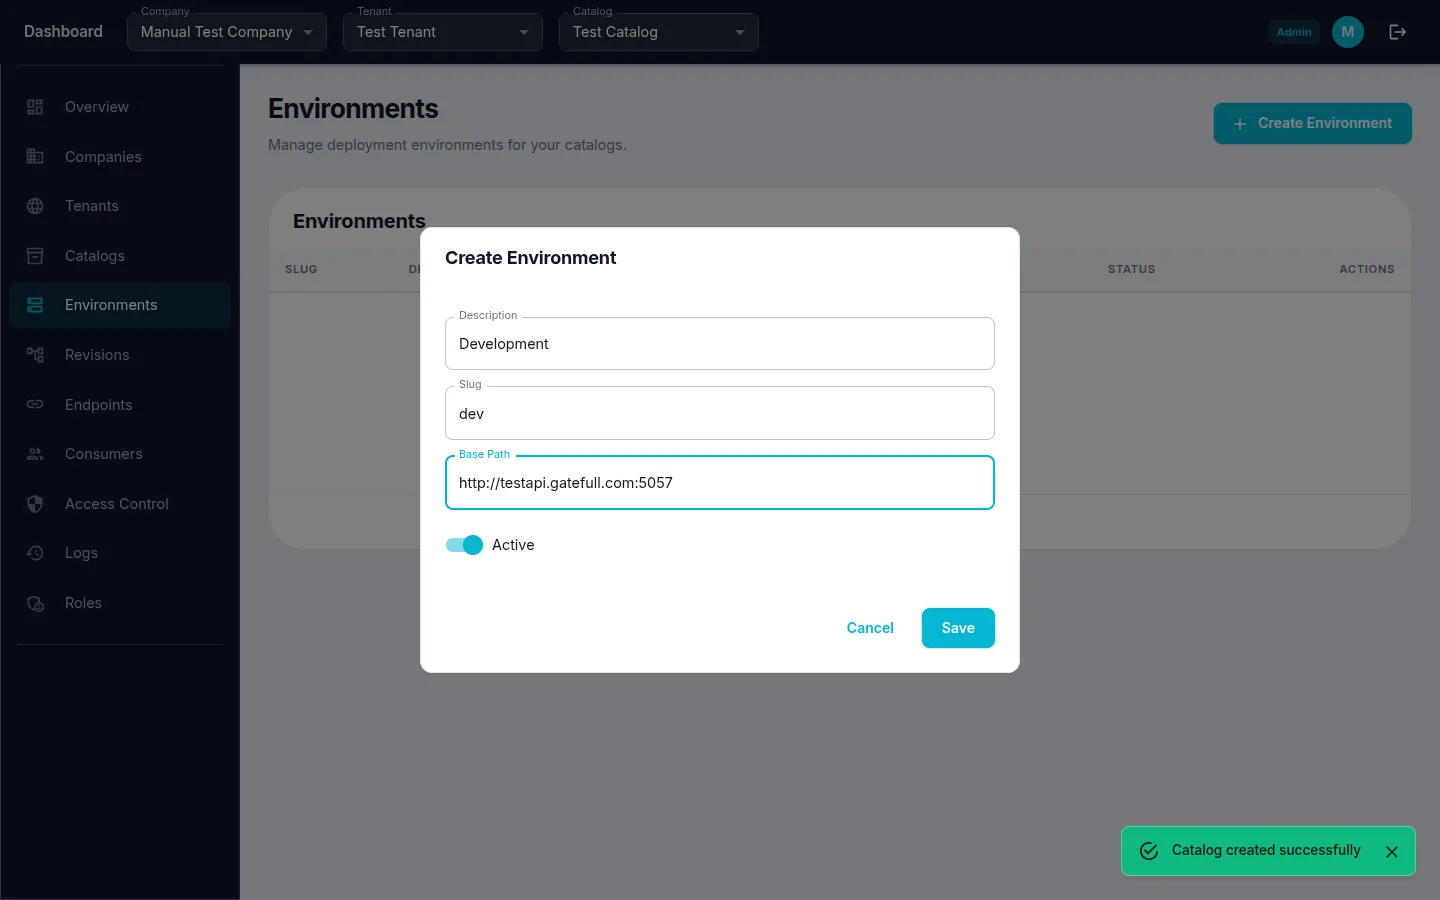This screenshot has height=900, width=1440.
Task: Open the Roles section
Action: [83, 603]
